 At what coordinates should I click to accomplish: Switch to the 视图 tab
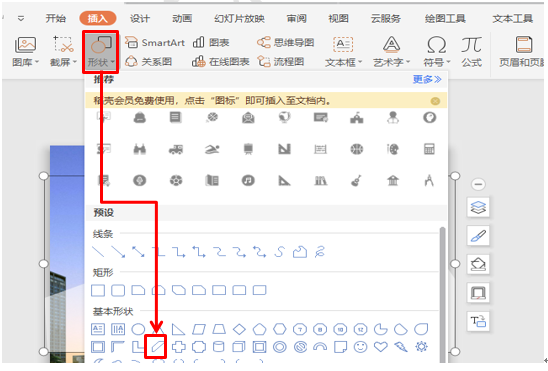coord(338,19)
